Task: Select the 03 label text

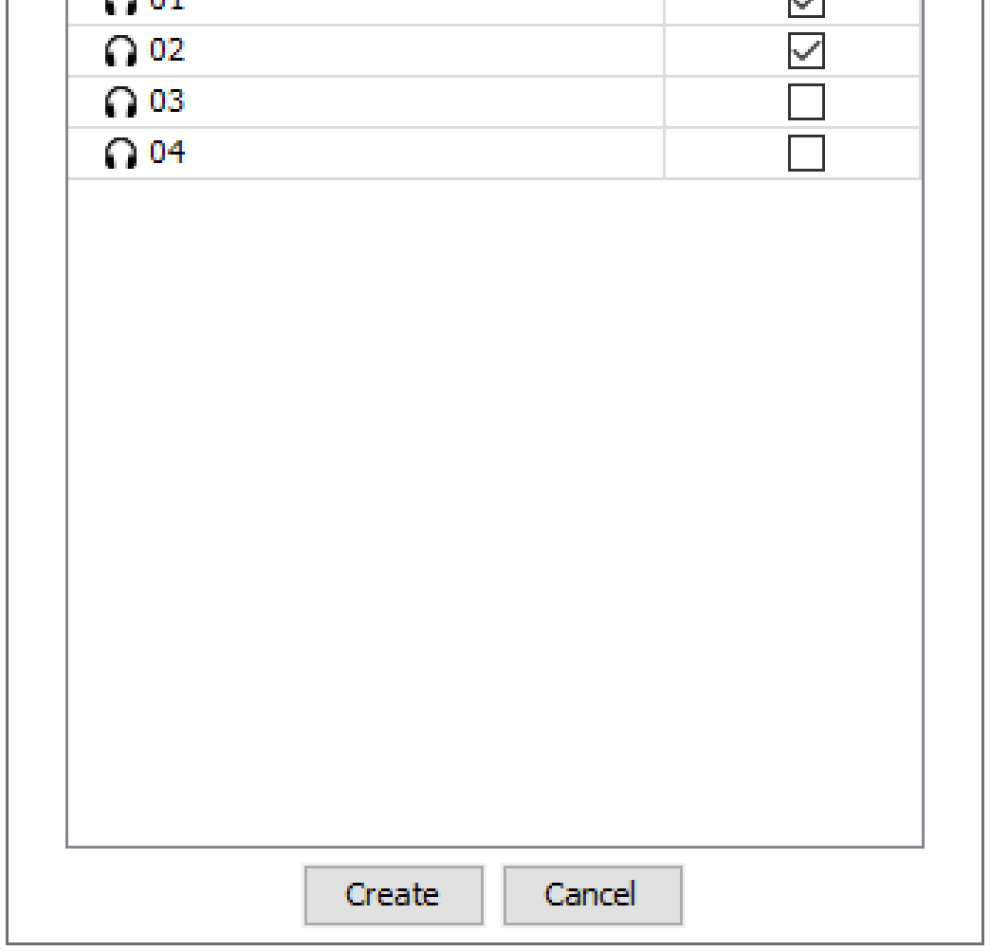Action: click(x=167, y=102)
